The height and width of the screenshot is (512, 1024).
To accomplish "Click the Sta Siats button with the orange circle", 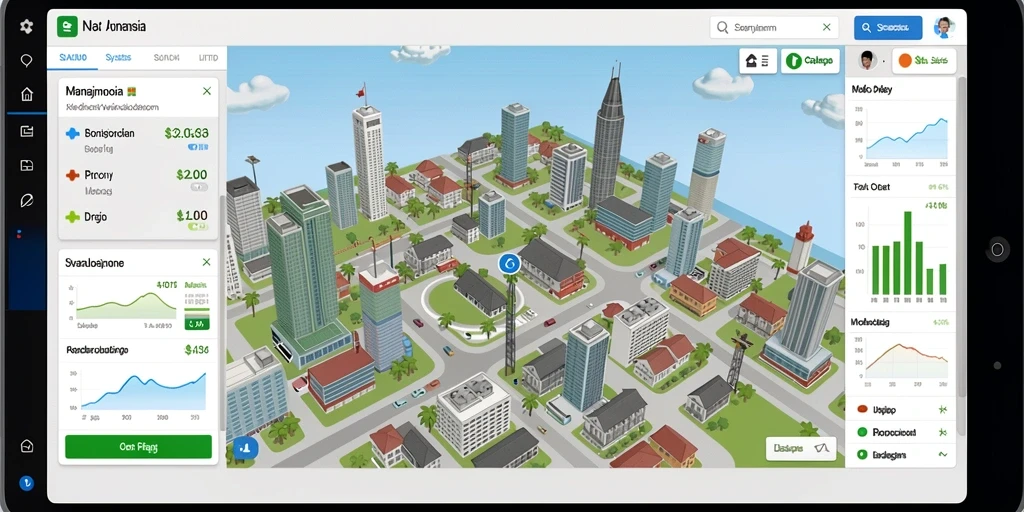I will (x=923, y=61).
